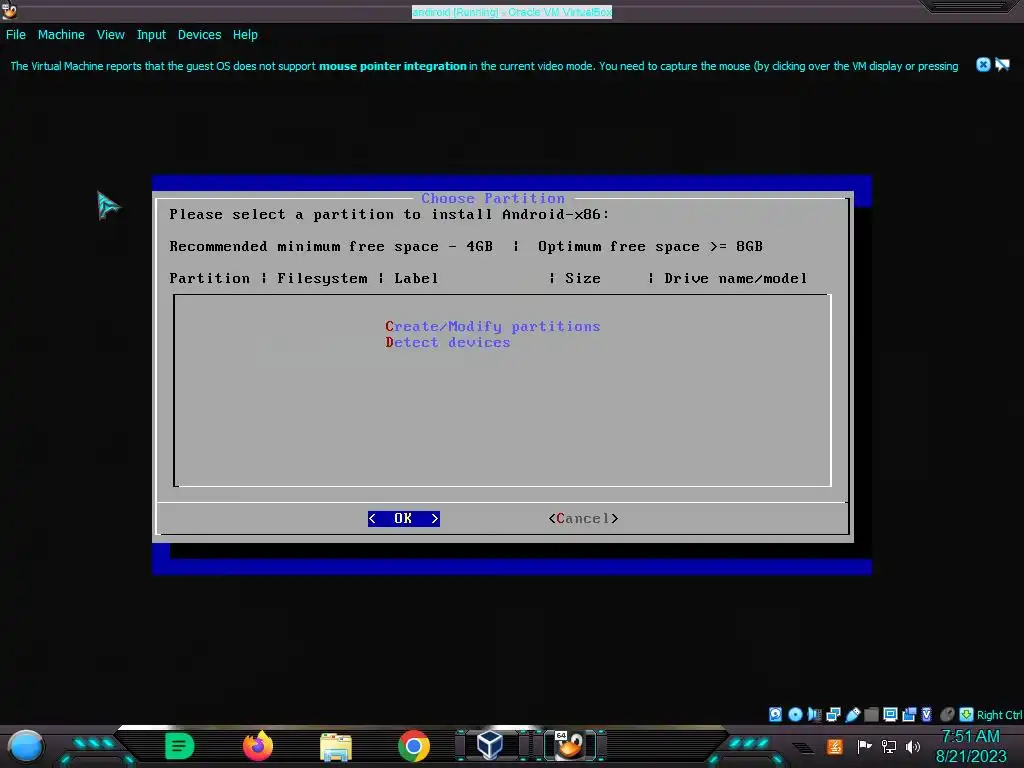This screenshot has height=768, width=1024.
Task: Switch to the android VM taskbar icon
Action: [x=569, y=745]
